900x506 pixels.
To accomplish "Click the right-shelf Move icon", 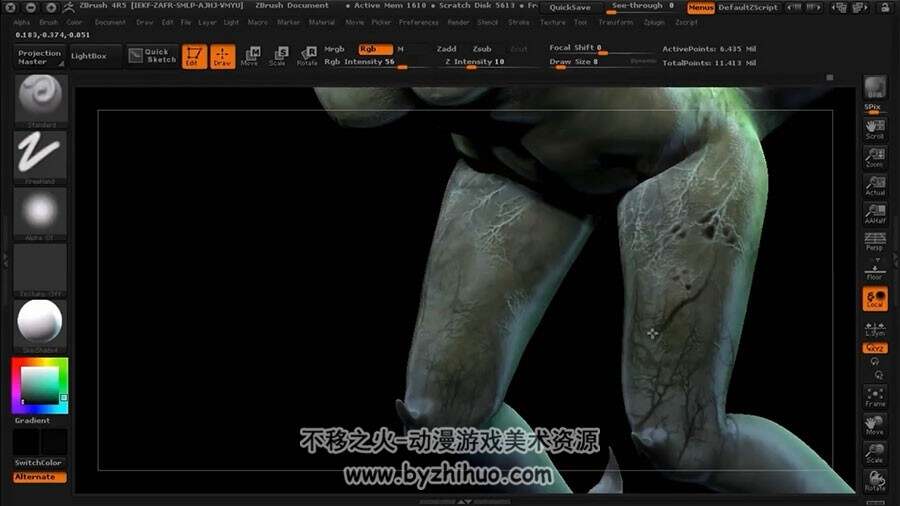I will coord(875,425).
